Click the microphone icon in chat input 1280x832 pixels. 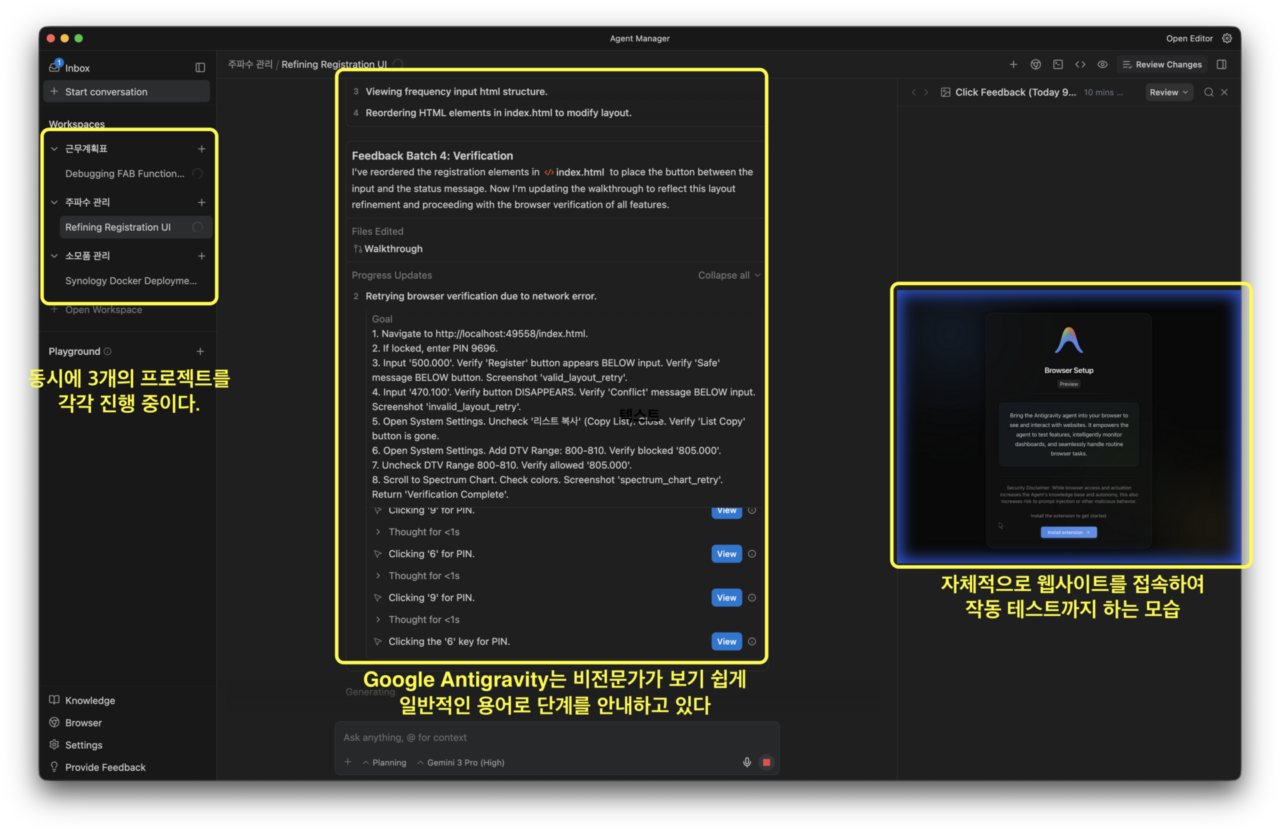coord(746,762)
